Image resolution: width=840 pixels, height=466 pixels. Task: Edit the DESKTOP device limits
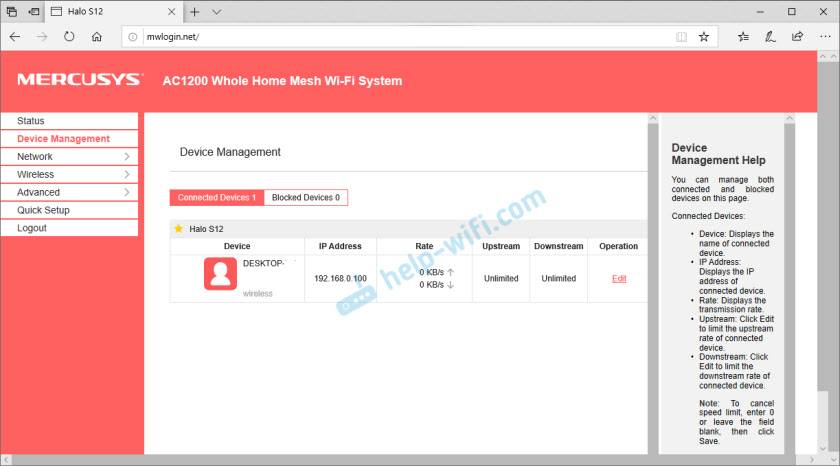pyautogui.click(x=619, y=279)
